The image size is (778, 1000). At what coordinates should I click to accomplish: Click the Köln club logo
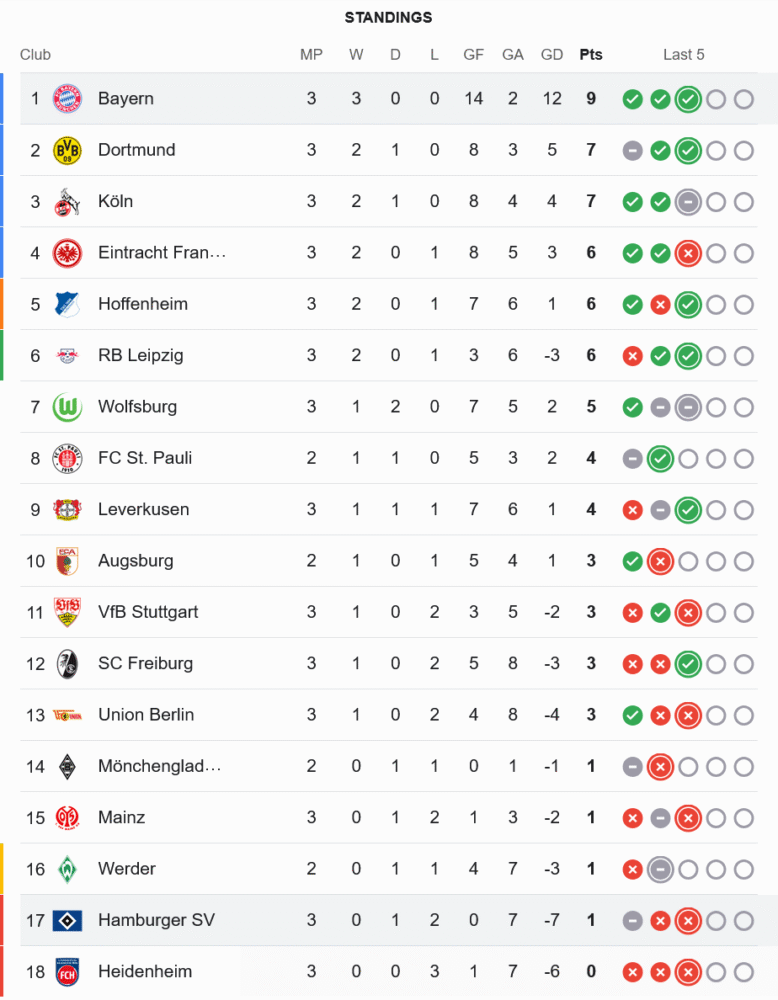click(x=67, y=201)
